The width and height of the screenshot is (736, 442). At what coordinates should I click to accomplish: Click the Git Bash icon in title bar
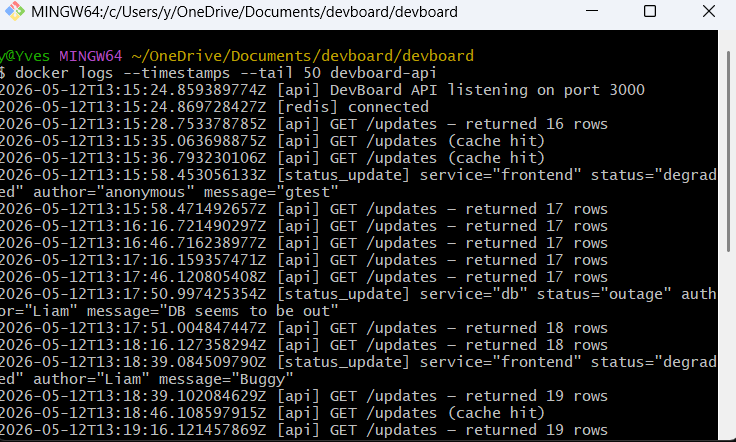[14, 11]
